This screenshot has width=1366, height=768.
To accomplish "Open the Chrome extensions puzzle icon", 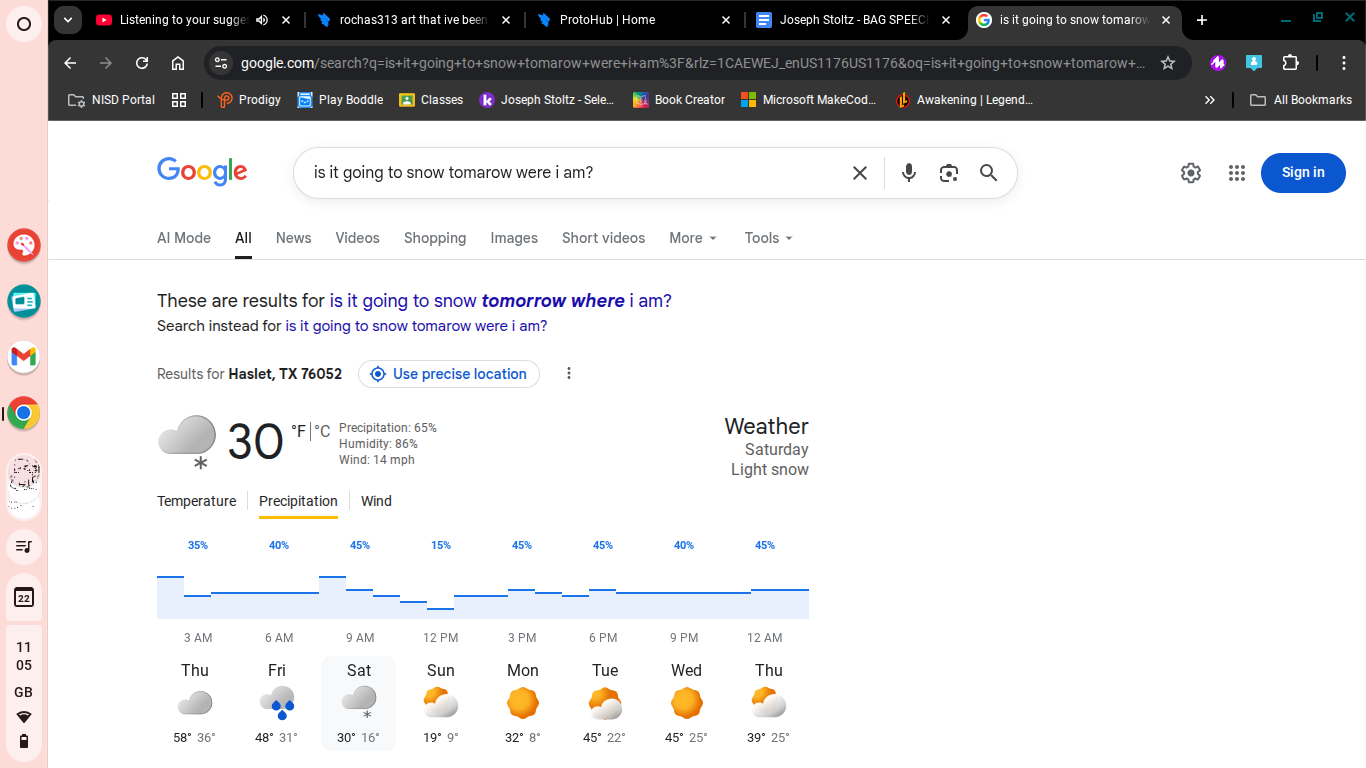I will [x=1290, y=63].
